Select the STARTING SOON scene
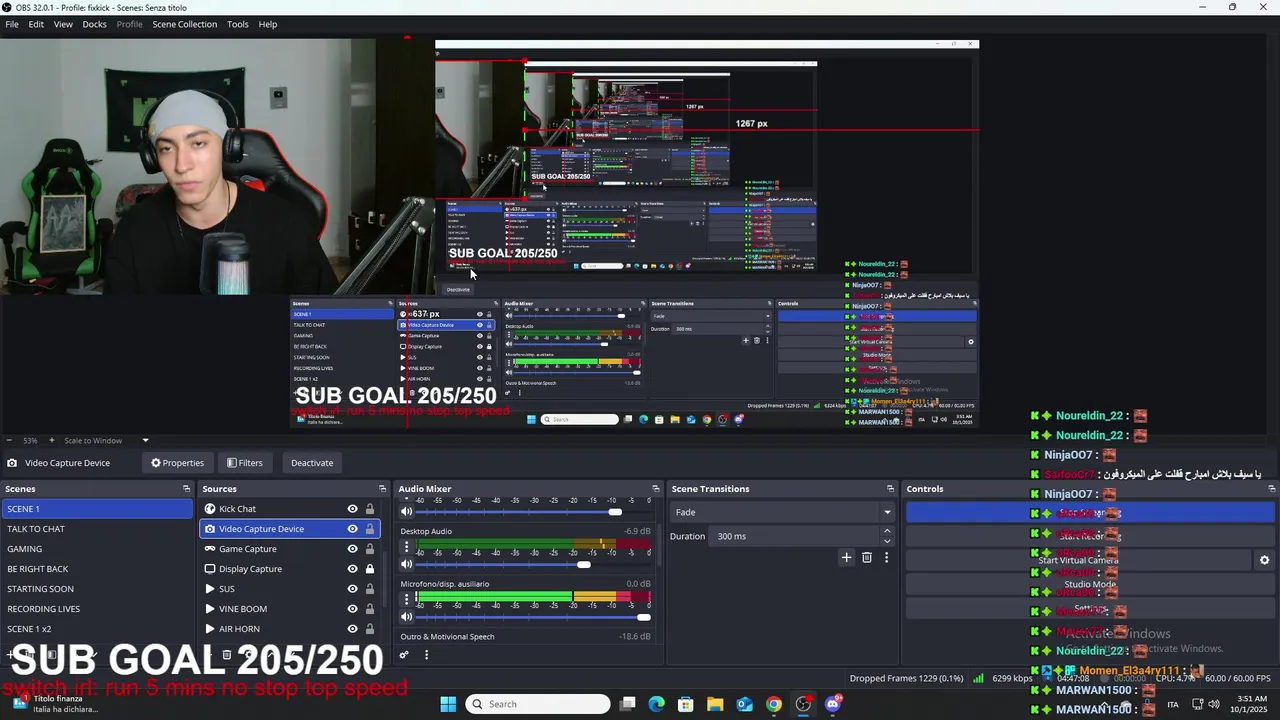 [x=97, y=589]
